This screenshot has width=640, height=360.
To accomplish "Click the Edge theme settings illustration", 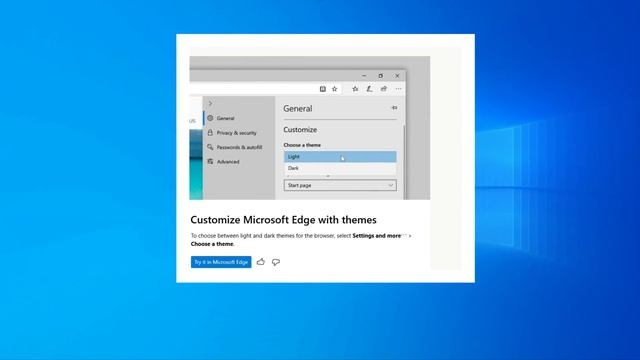I will (x=309, y=128).
